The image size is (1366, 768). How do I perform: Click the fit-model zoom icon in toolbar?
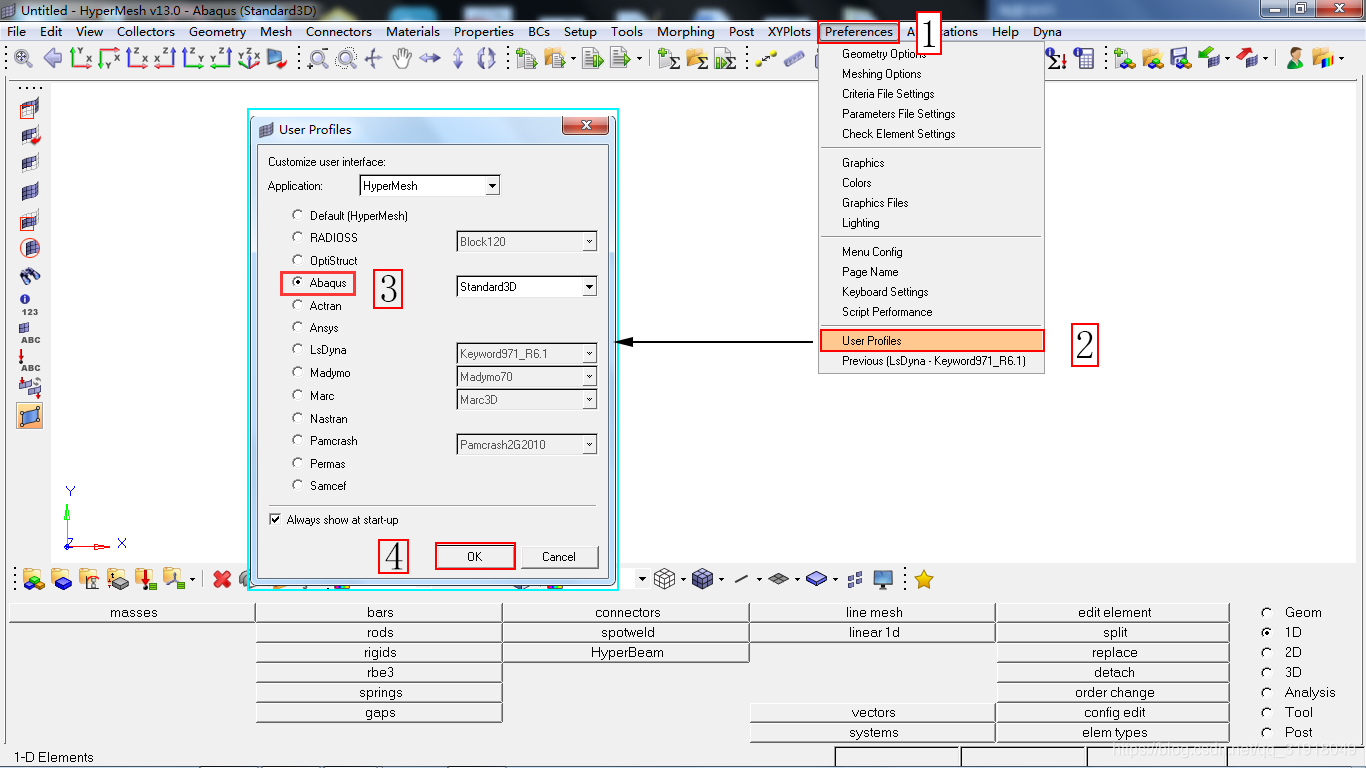tap(23, 59)
